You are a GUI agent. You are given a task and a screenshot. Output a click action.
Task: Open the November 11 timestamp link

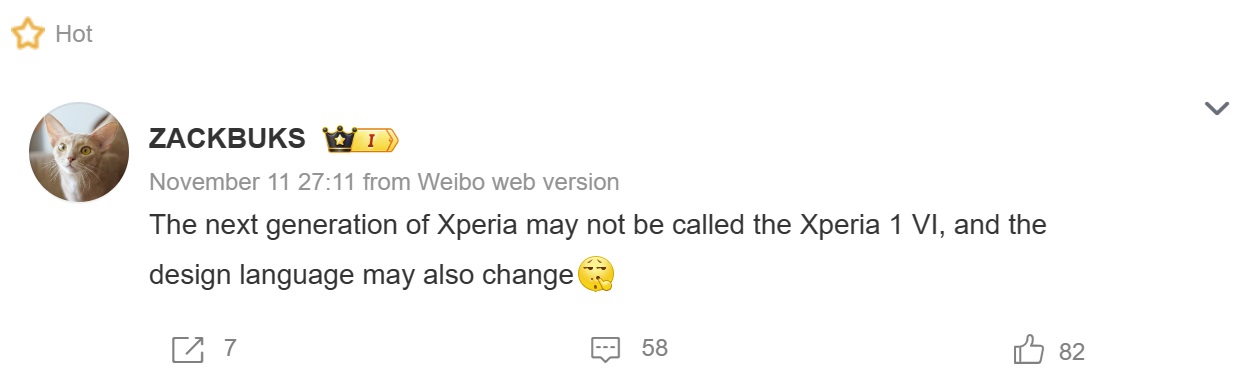pyautogui.click(x=253, y=182)
